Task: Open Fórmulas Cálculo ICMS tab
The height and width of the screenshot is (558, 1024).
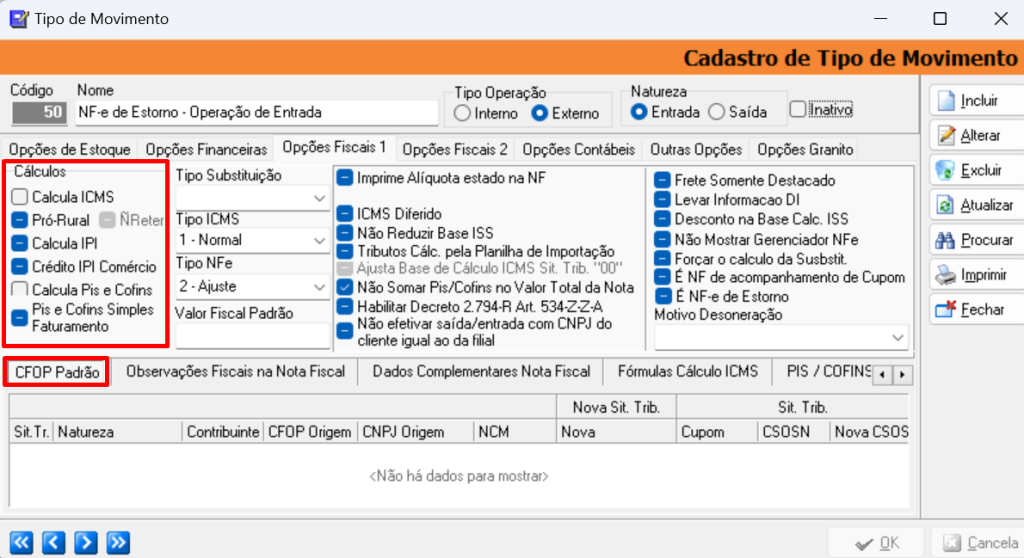Action: pyautogui.click(x=688, y=372)
